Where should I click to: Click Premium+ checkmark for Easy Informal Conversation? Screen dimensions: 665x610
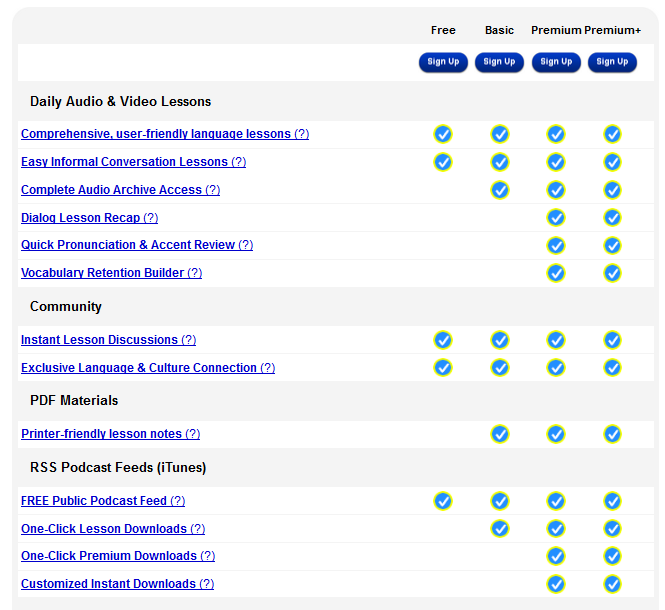coord(612,162)
